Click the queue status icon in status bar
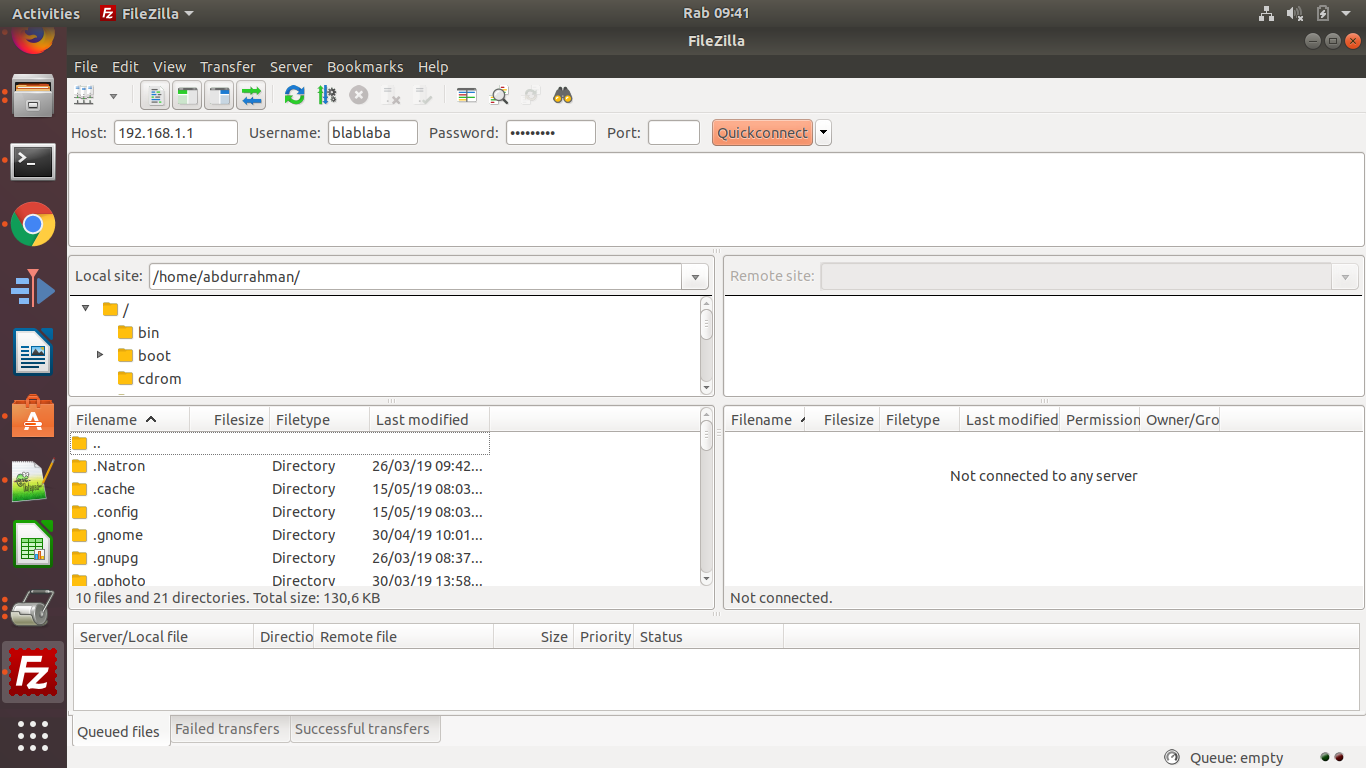The image size is (1366, 768). (x=1172, y=758)
